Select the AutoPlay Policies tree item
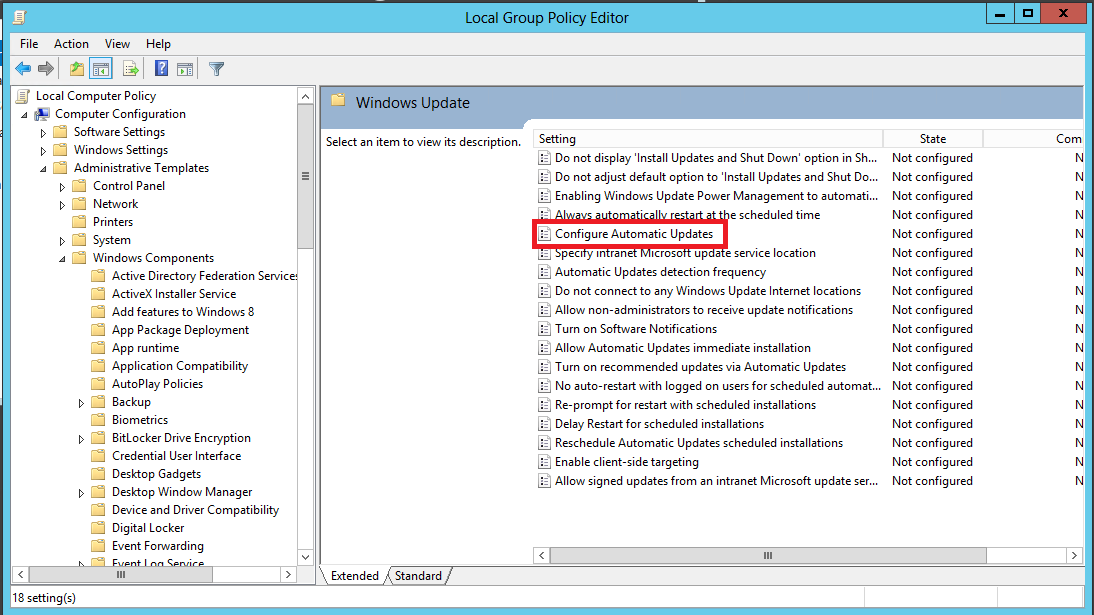Image resolution: width=1094 pixels, height=615 pixels. tap(158, 384)
